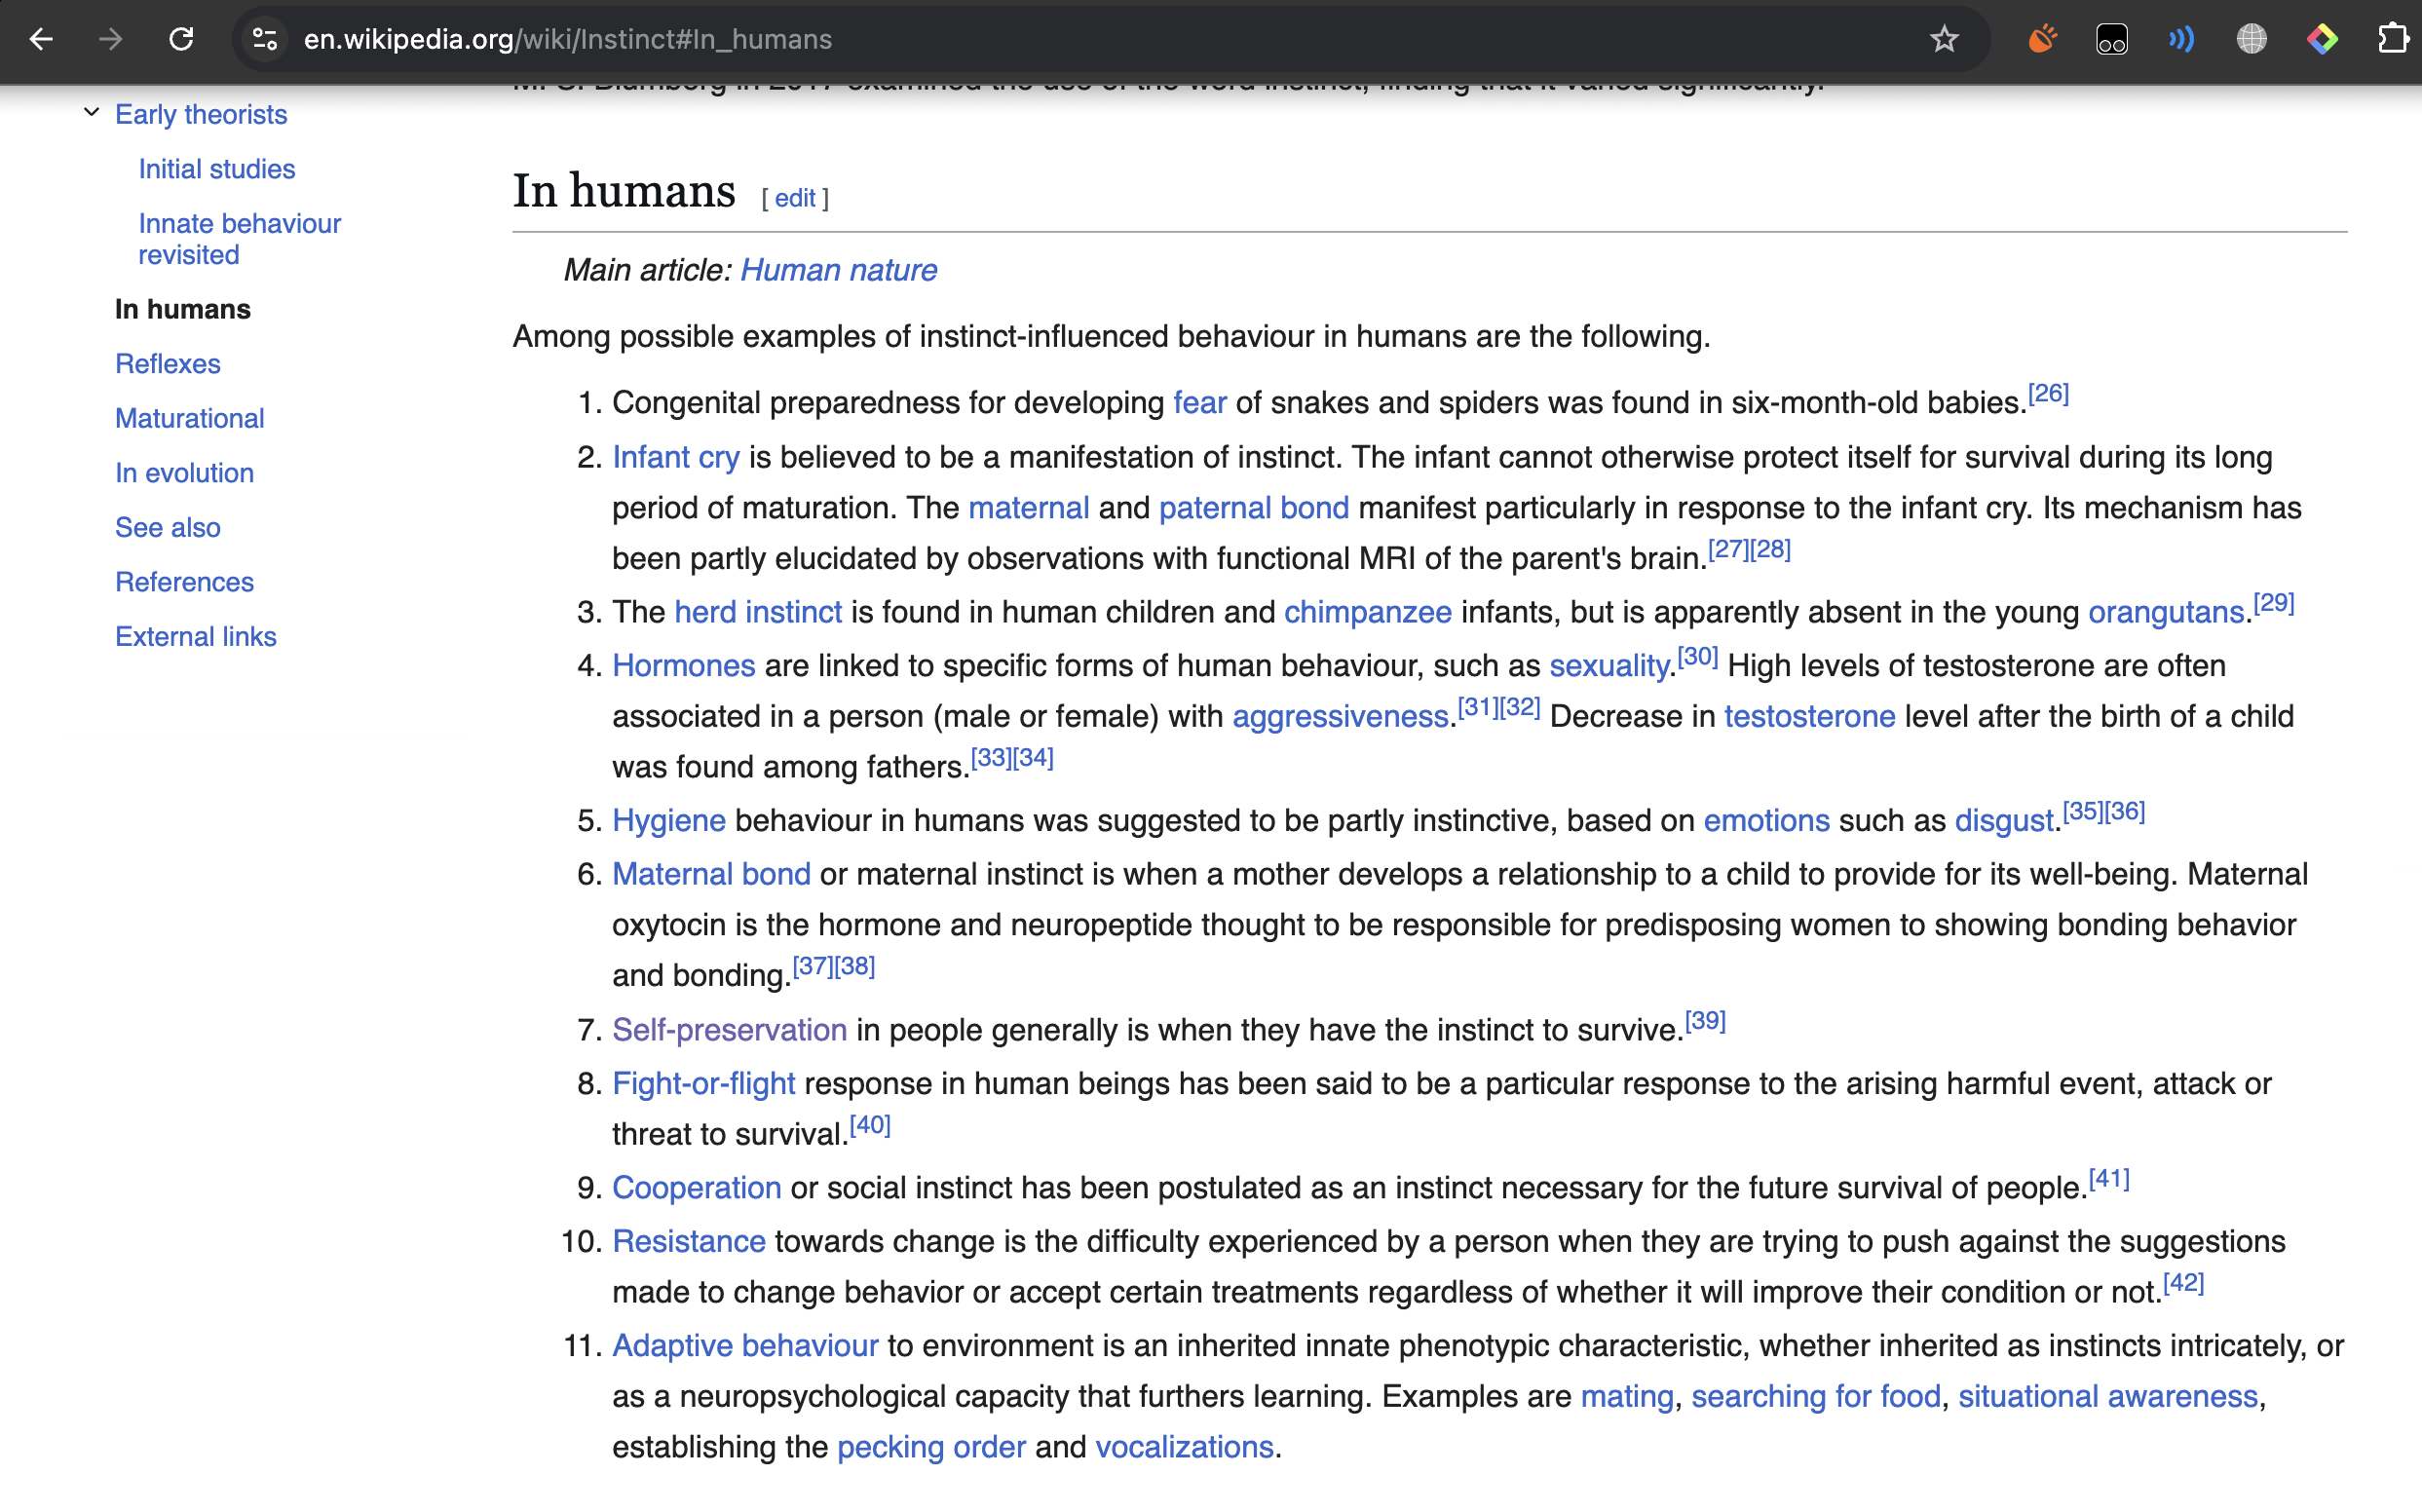Open the vocalizations link

(1185, 1448)
